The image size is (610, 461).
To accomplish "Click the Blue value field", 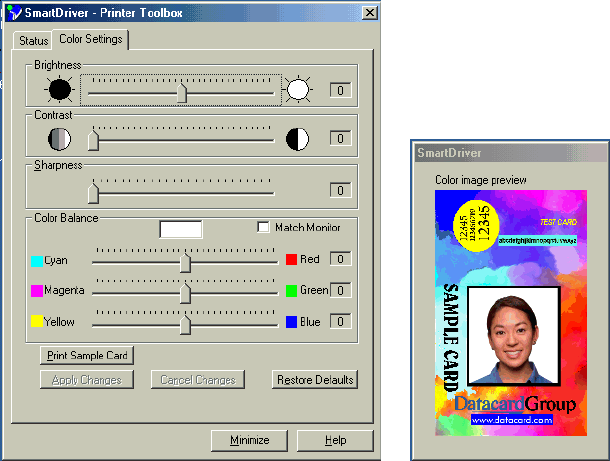I will click(x=340, y=321).
